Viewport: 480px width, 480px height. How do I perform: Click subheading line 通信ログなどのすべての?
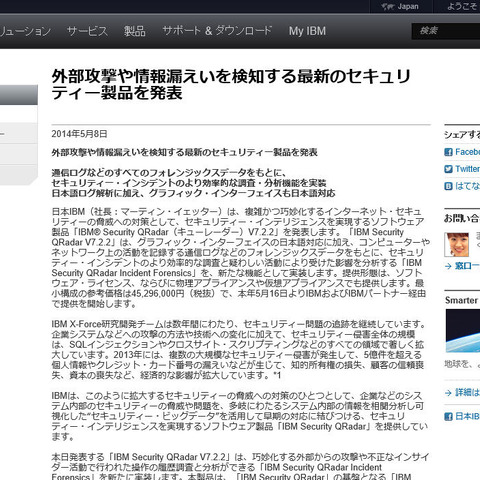click(x=169, y=173)
